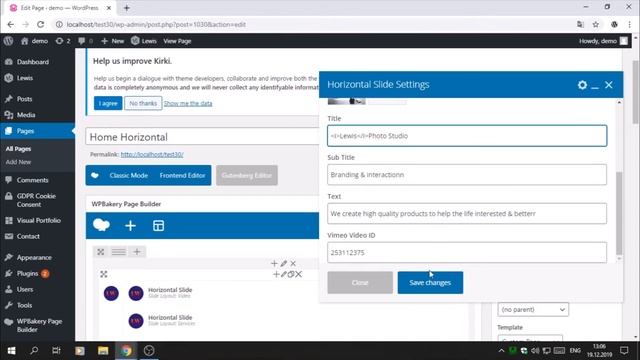Launch the Frontend Editor

pyautogui.click(x=182, y=176)
